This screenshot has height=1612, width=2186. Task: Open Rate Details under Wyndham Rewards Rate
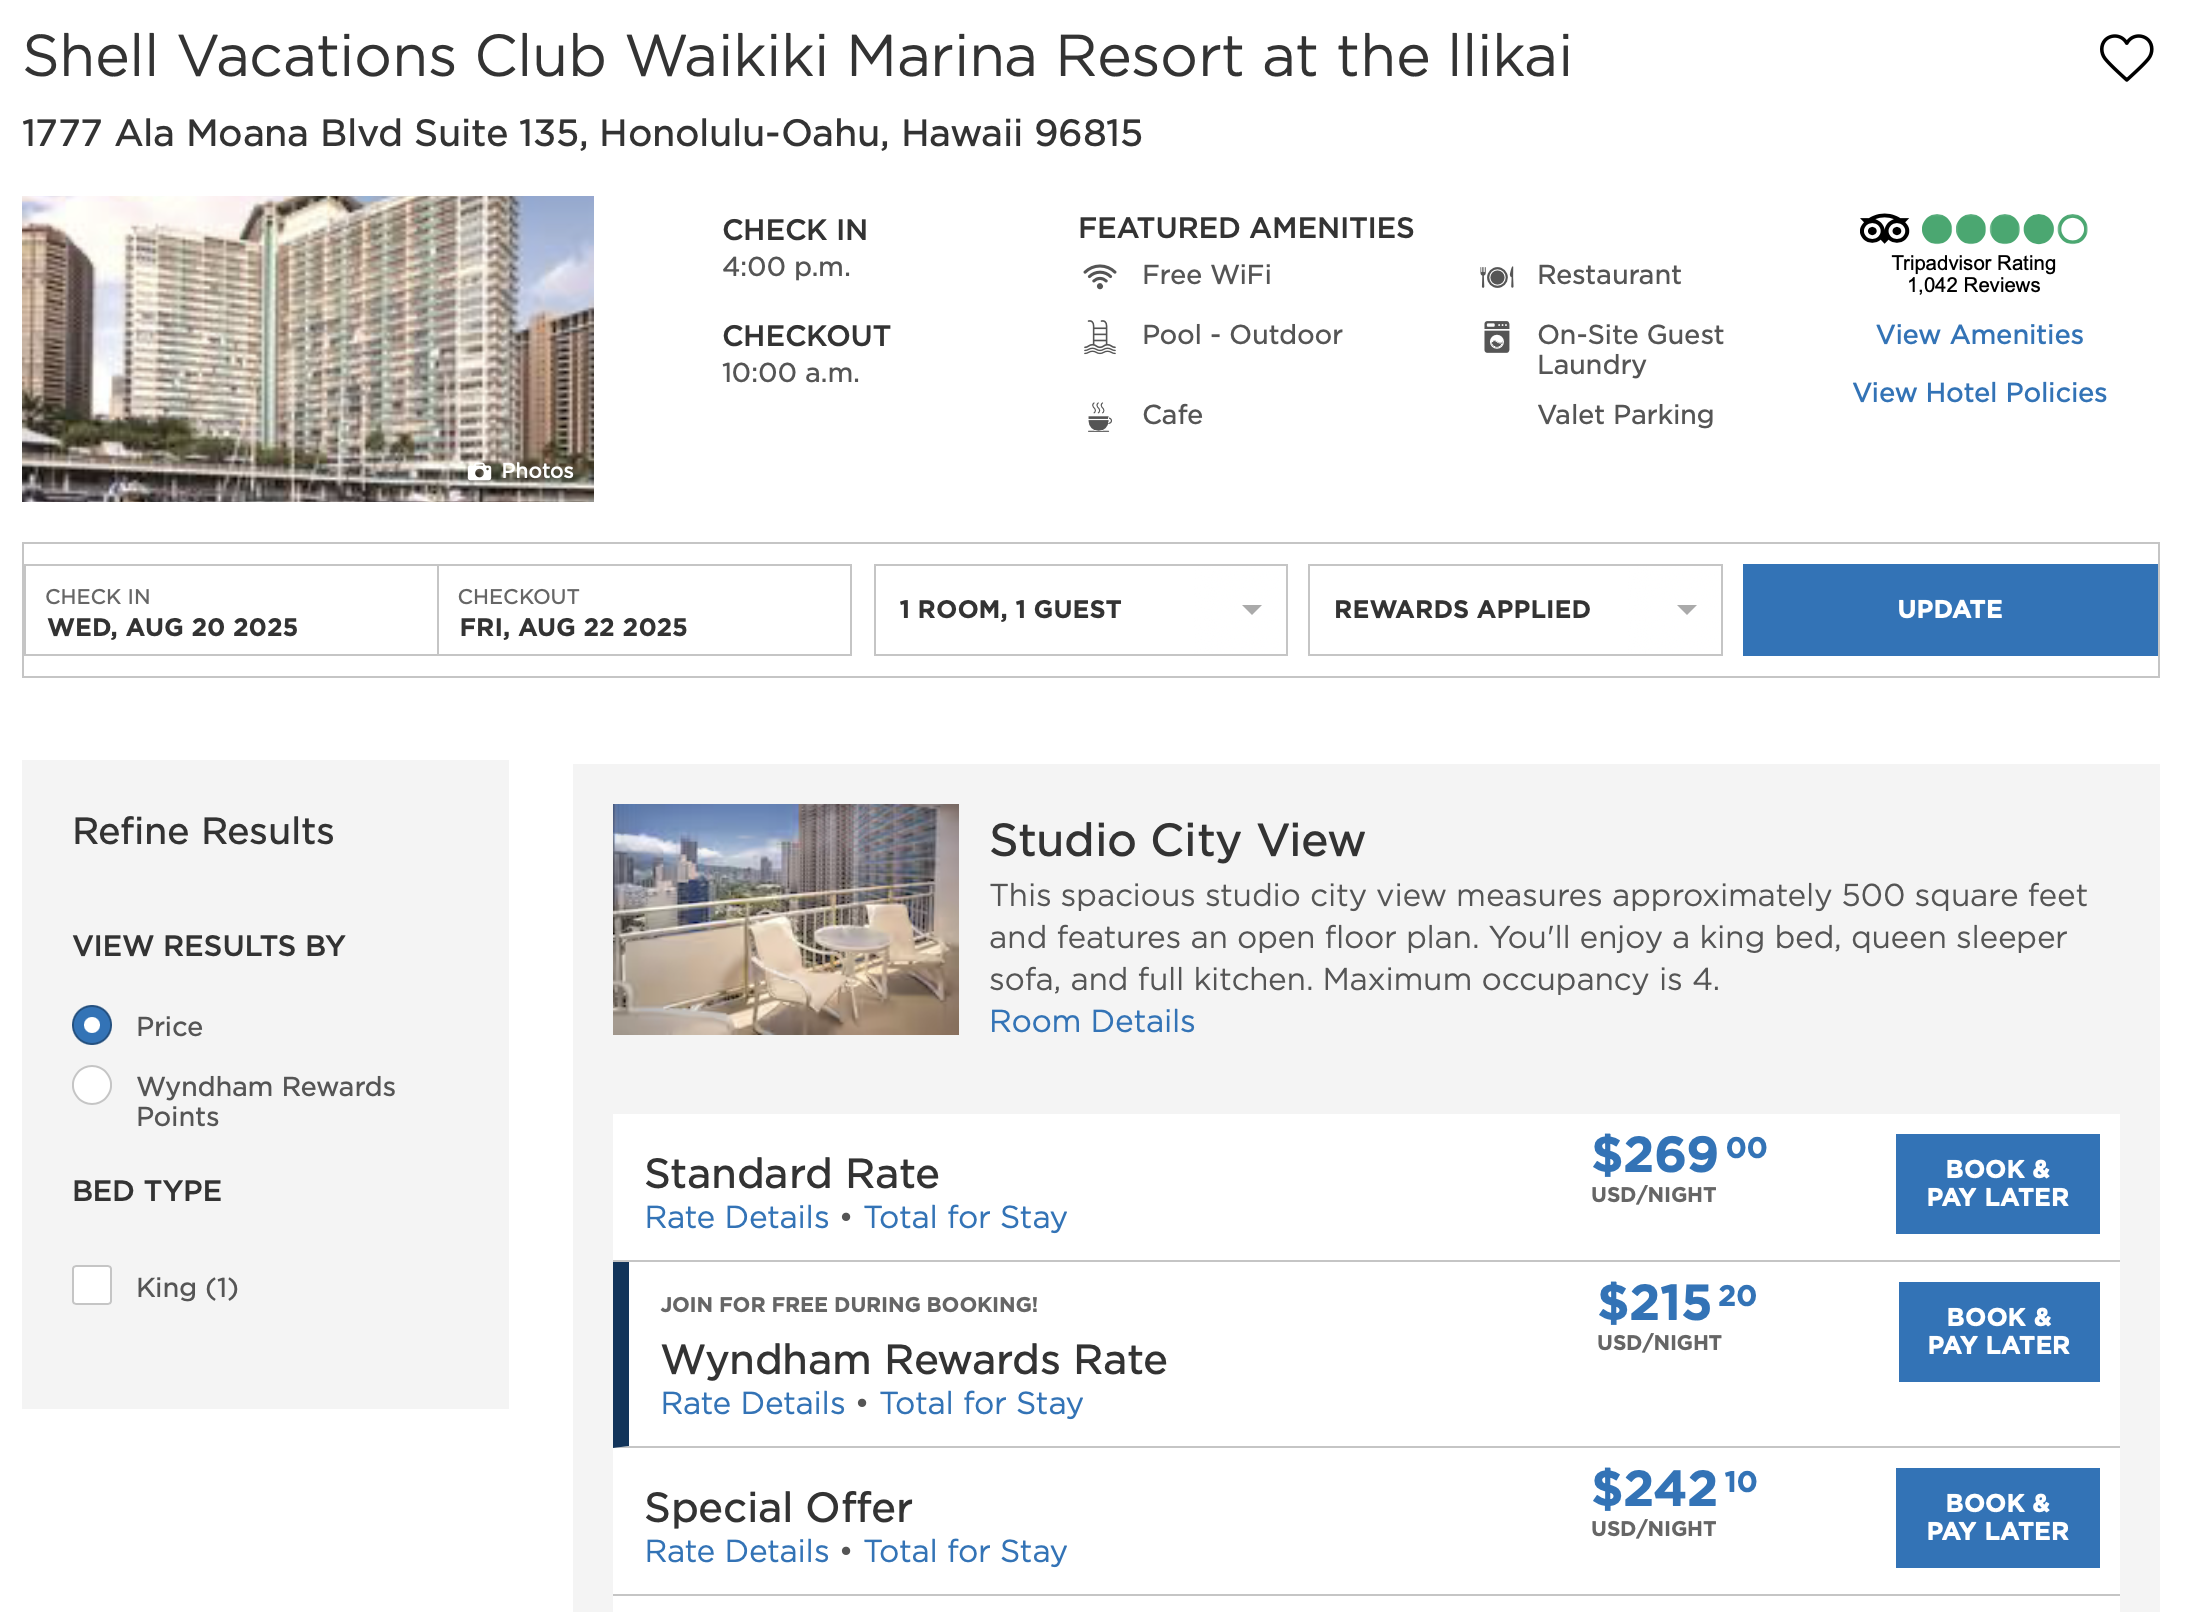753,1403
